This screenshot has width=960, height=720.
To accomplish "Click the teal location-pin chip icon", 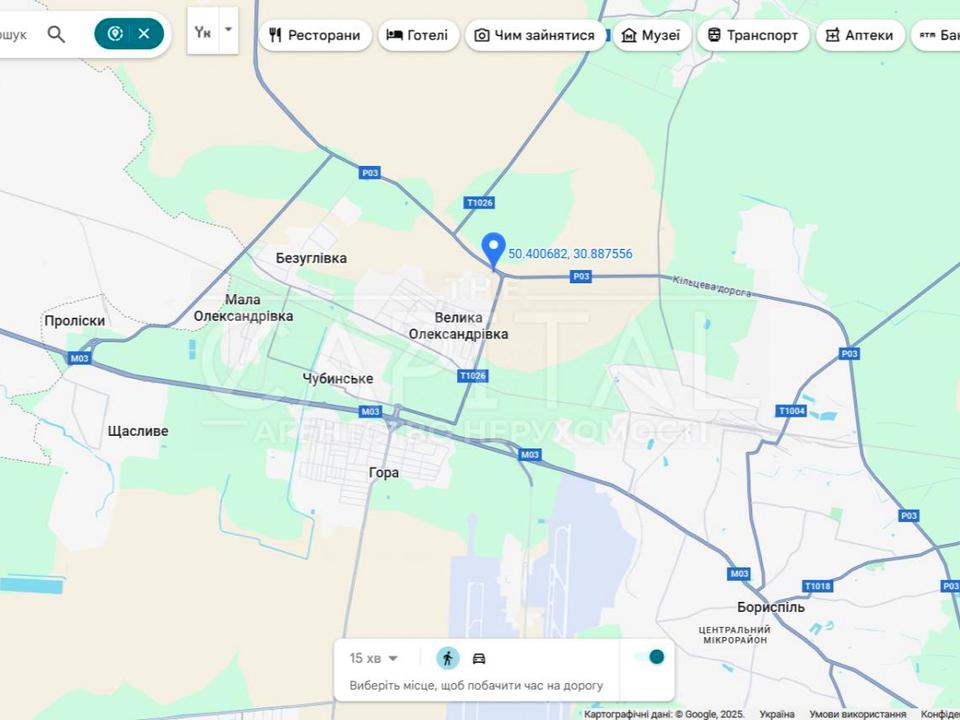I will [115, 34].
